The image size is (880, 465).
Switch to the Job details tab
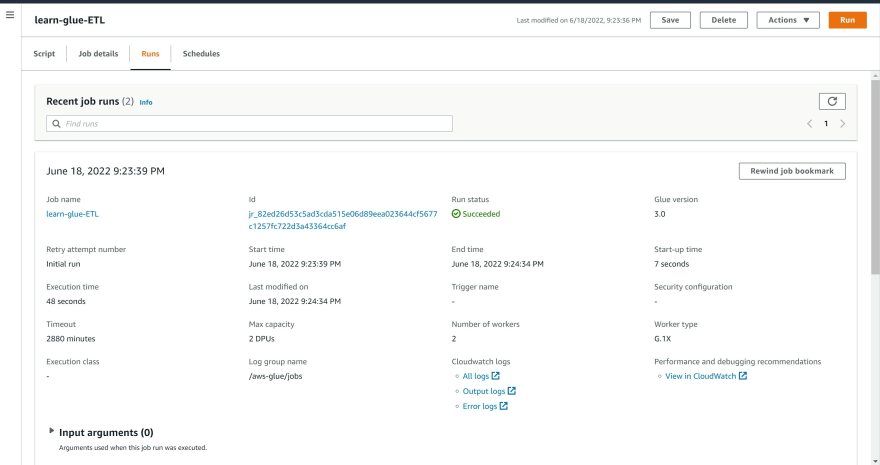pyautogui.click(x=98, y=54)
